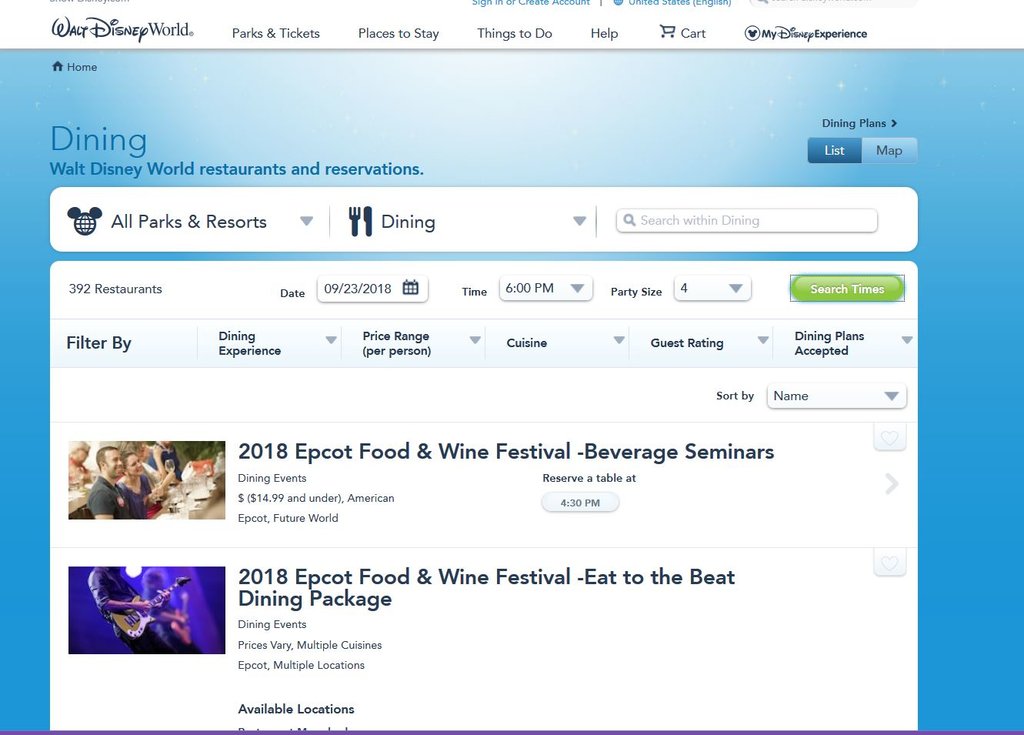Viewport: 1024px width, 735px height.
Task: Click the calendar icon in Date field
Action: coord(410,288)
